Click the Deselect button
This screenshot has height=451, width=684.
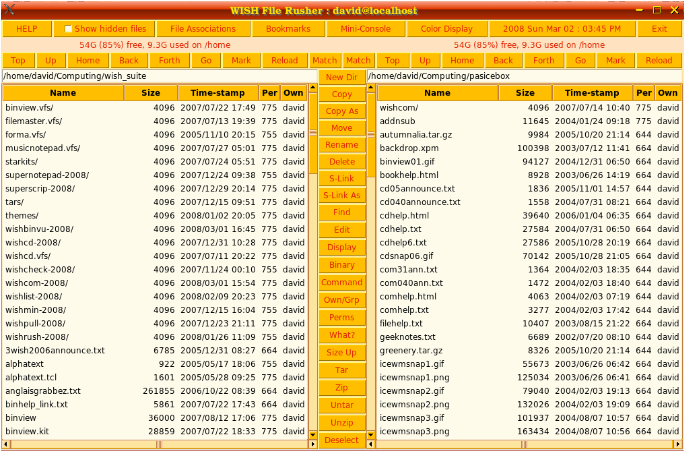coord(342,440)
